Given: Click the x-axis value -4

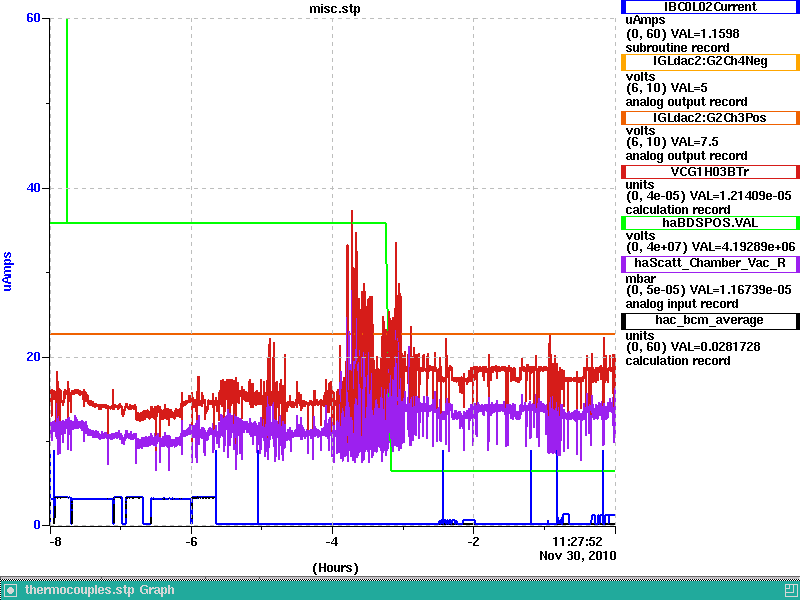Looking at the screenshot, I should (x=332, y=541).
